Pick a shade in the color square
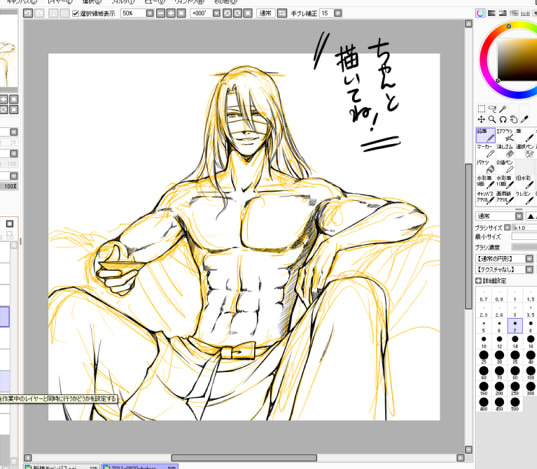This screenshot has height=469, width=537. click(x=517, y=60)
